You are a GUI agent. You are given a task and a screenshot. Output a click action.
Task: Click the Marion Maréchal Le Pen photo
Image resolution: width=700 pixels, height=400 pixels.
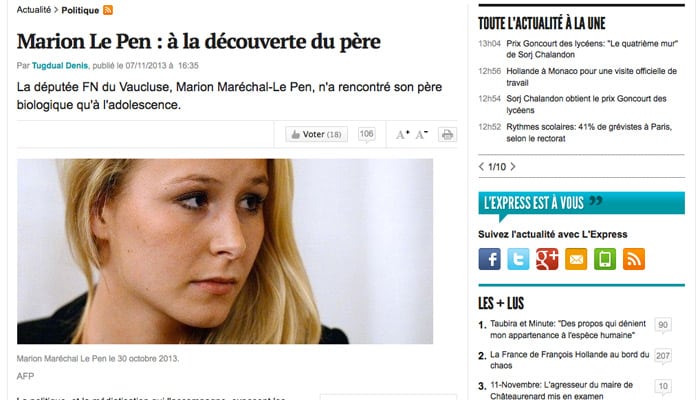click(x=225, y=251)
